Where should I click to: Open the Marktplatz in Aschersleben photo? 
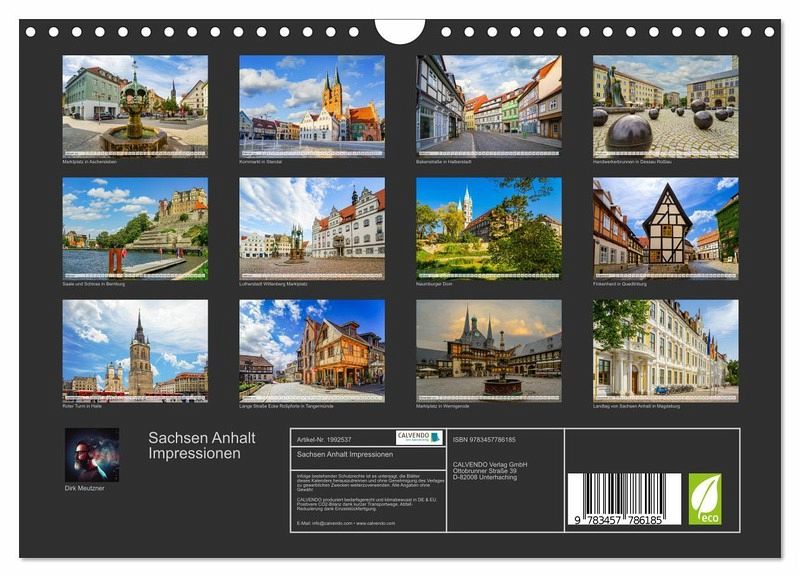(x=135, y=106)
